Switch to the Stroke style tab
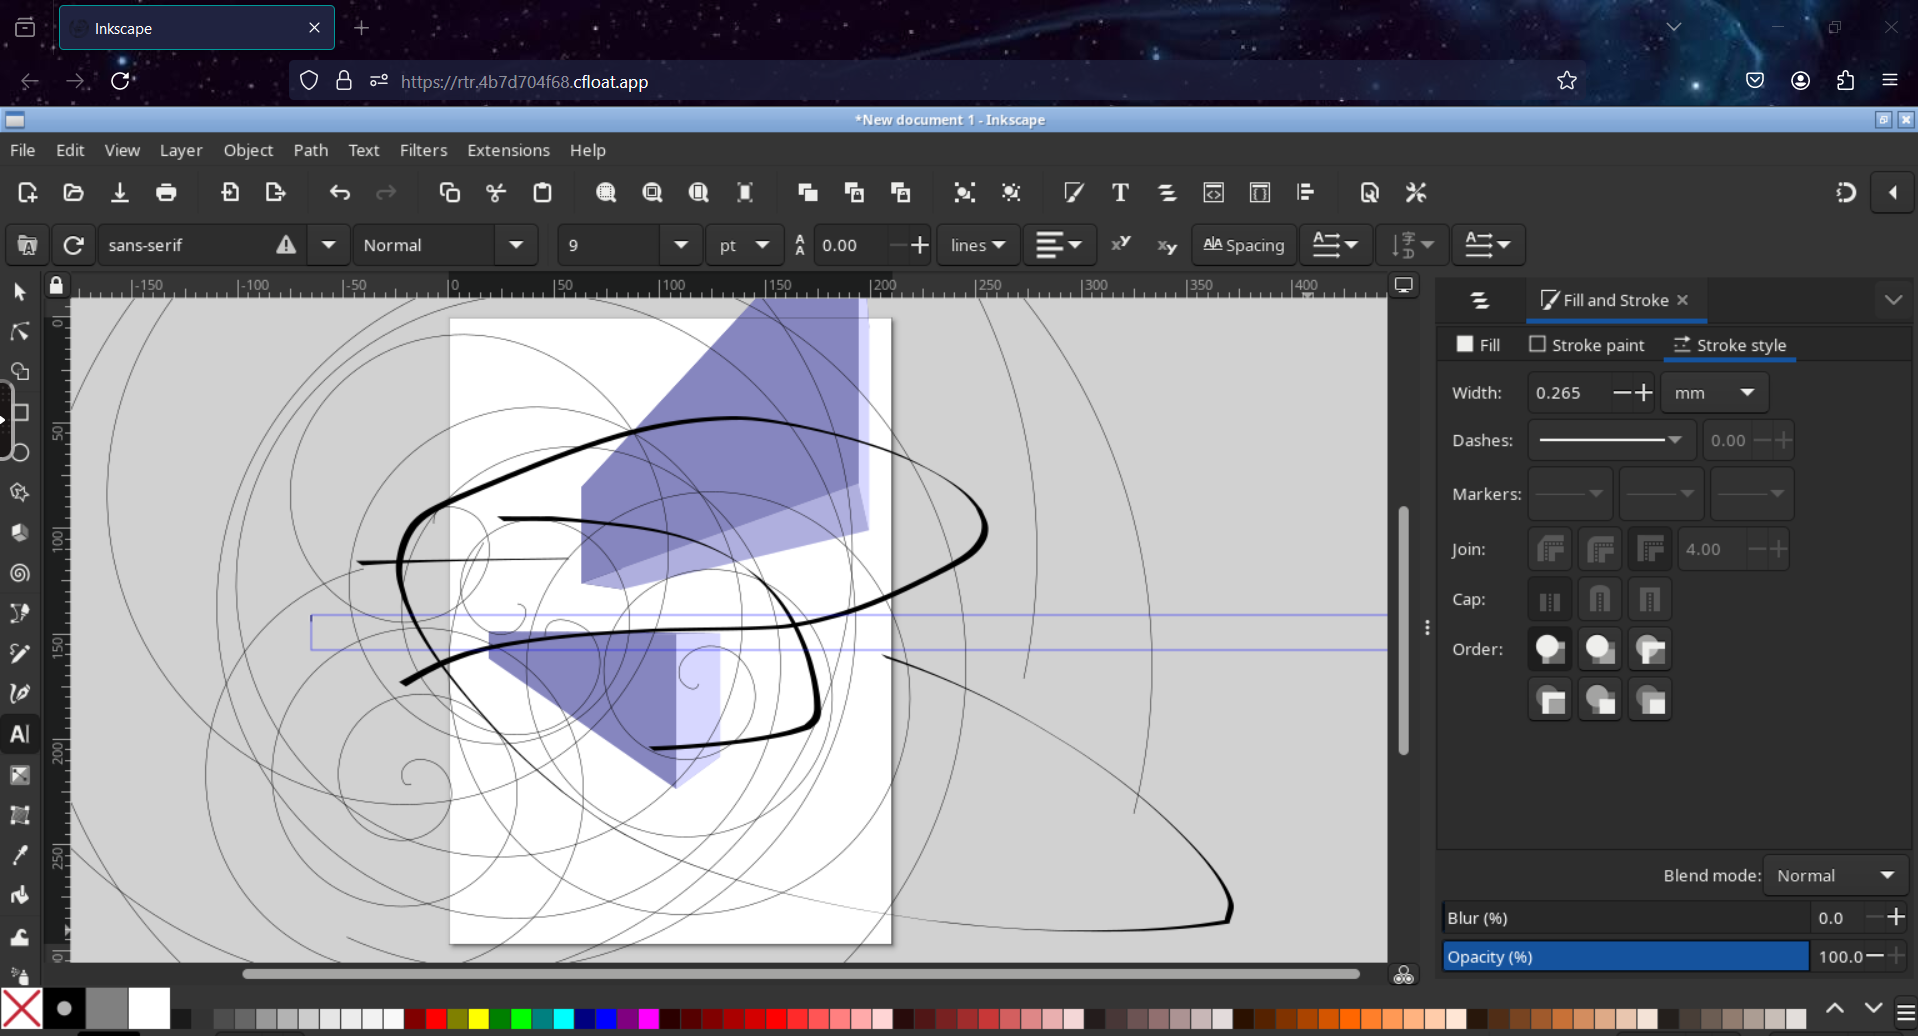The image size is (1918, 1036). [x=1730, y=345]
